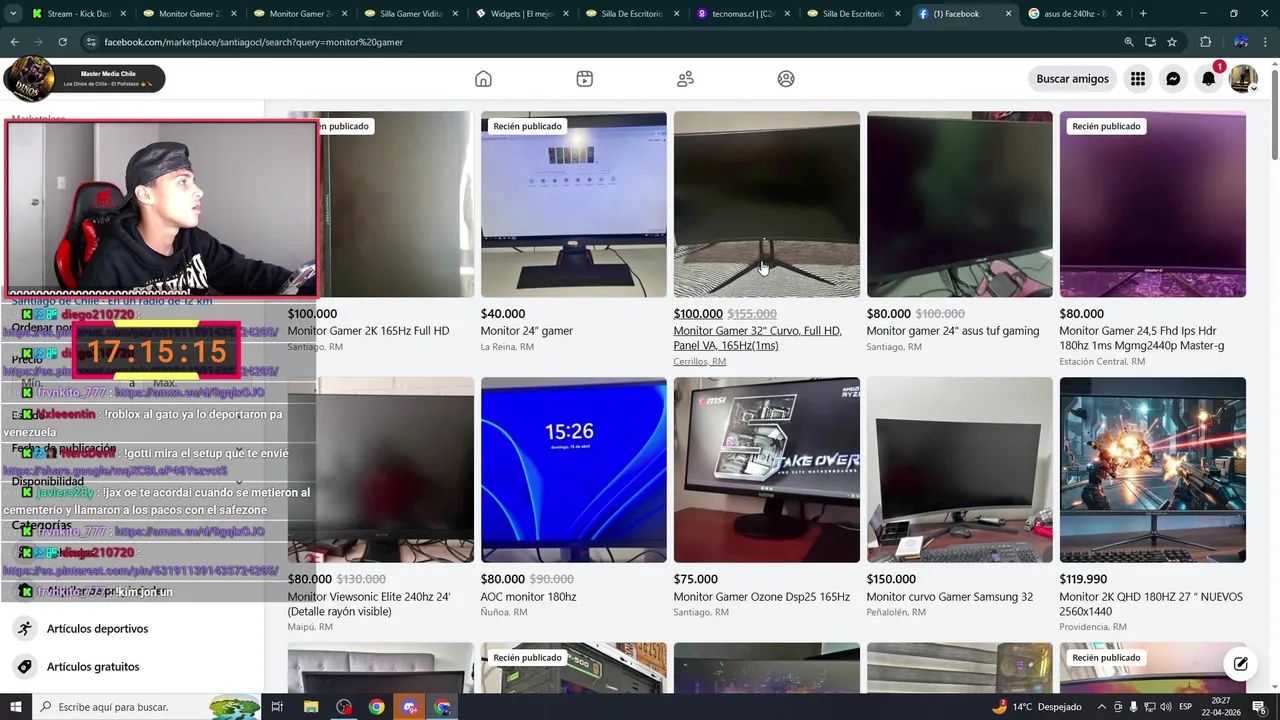Viewport: 1280px width, 720px height.
Task: Open a new browser tab
Action: [1143, 14]
